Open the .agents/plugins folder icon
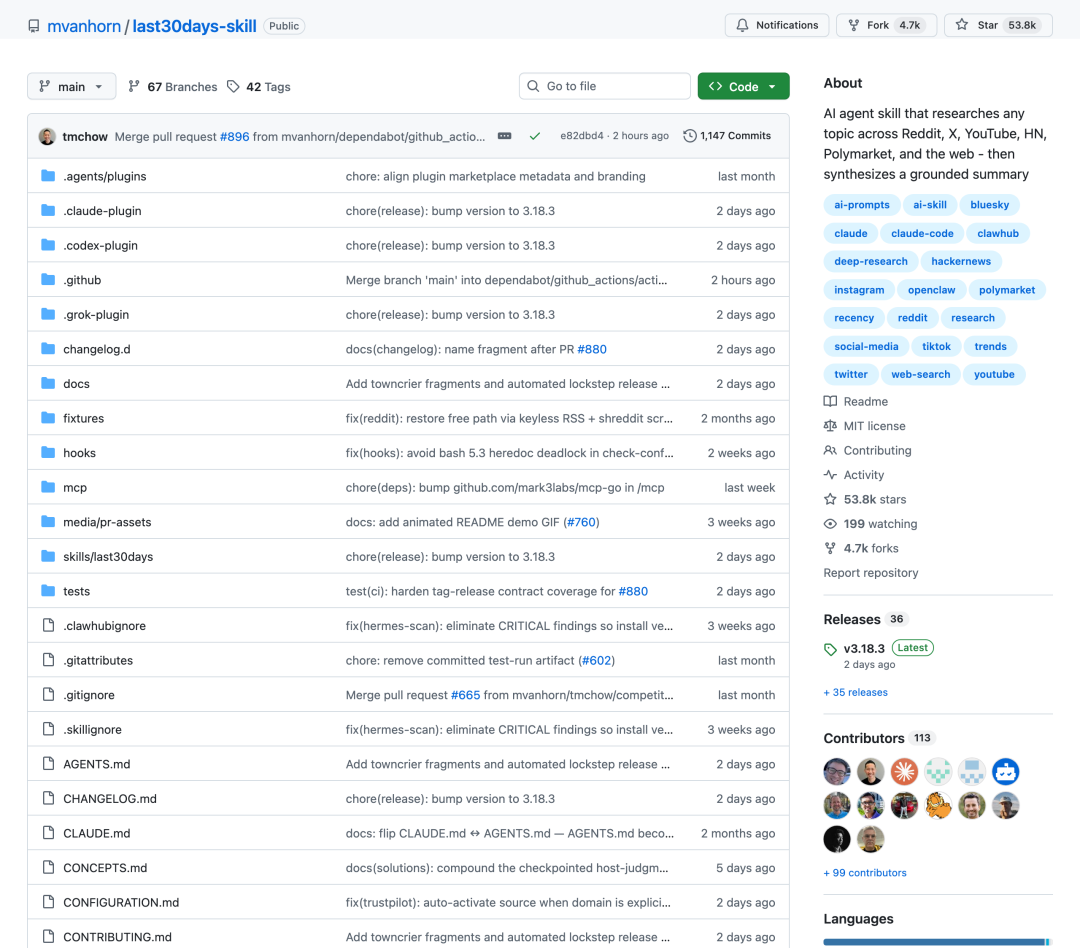The width and height of the screenshot is (1080, 948). point(48,176)
